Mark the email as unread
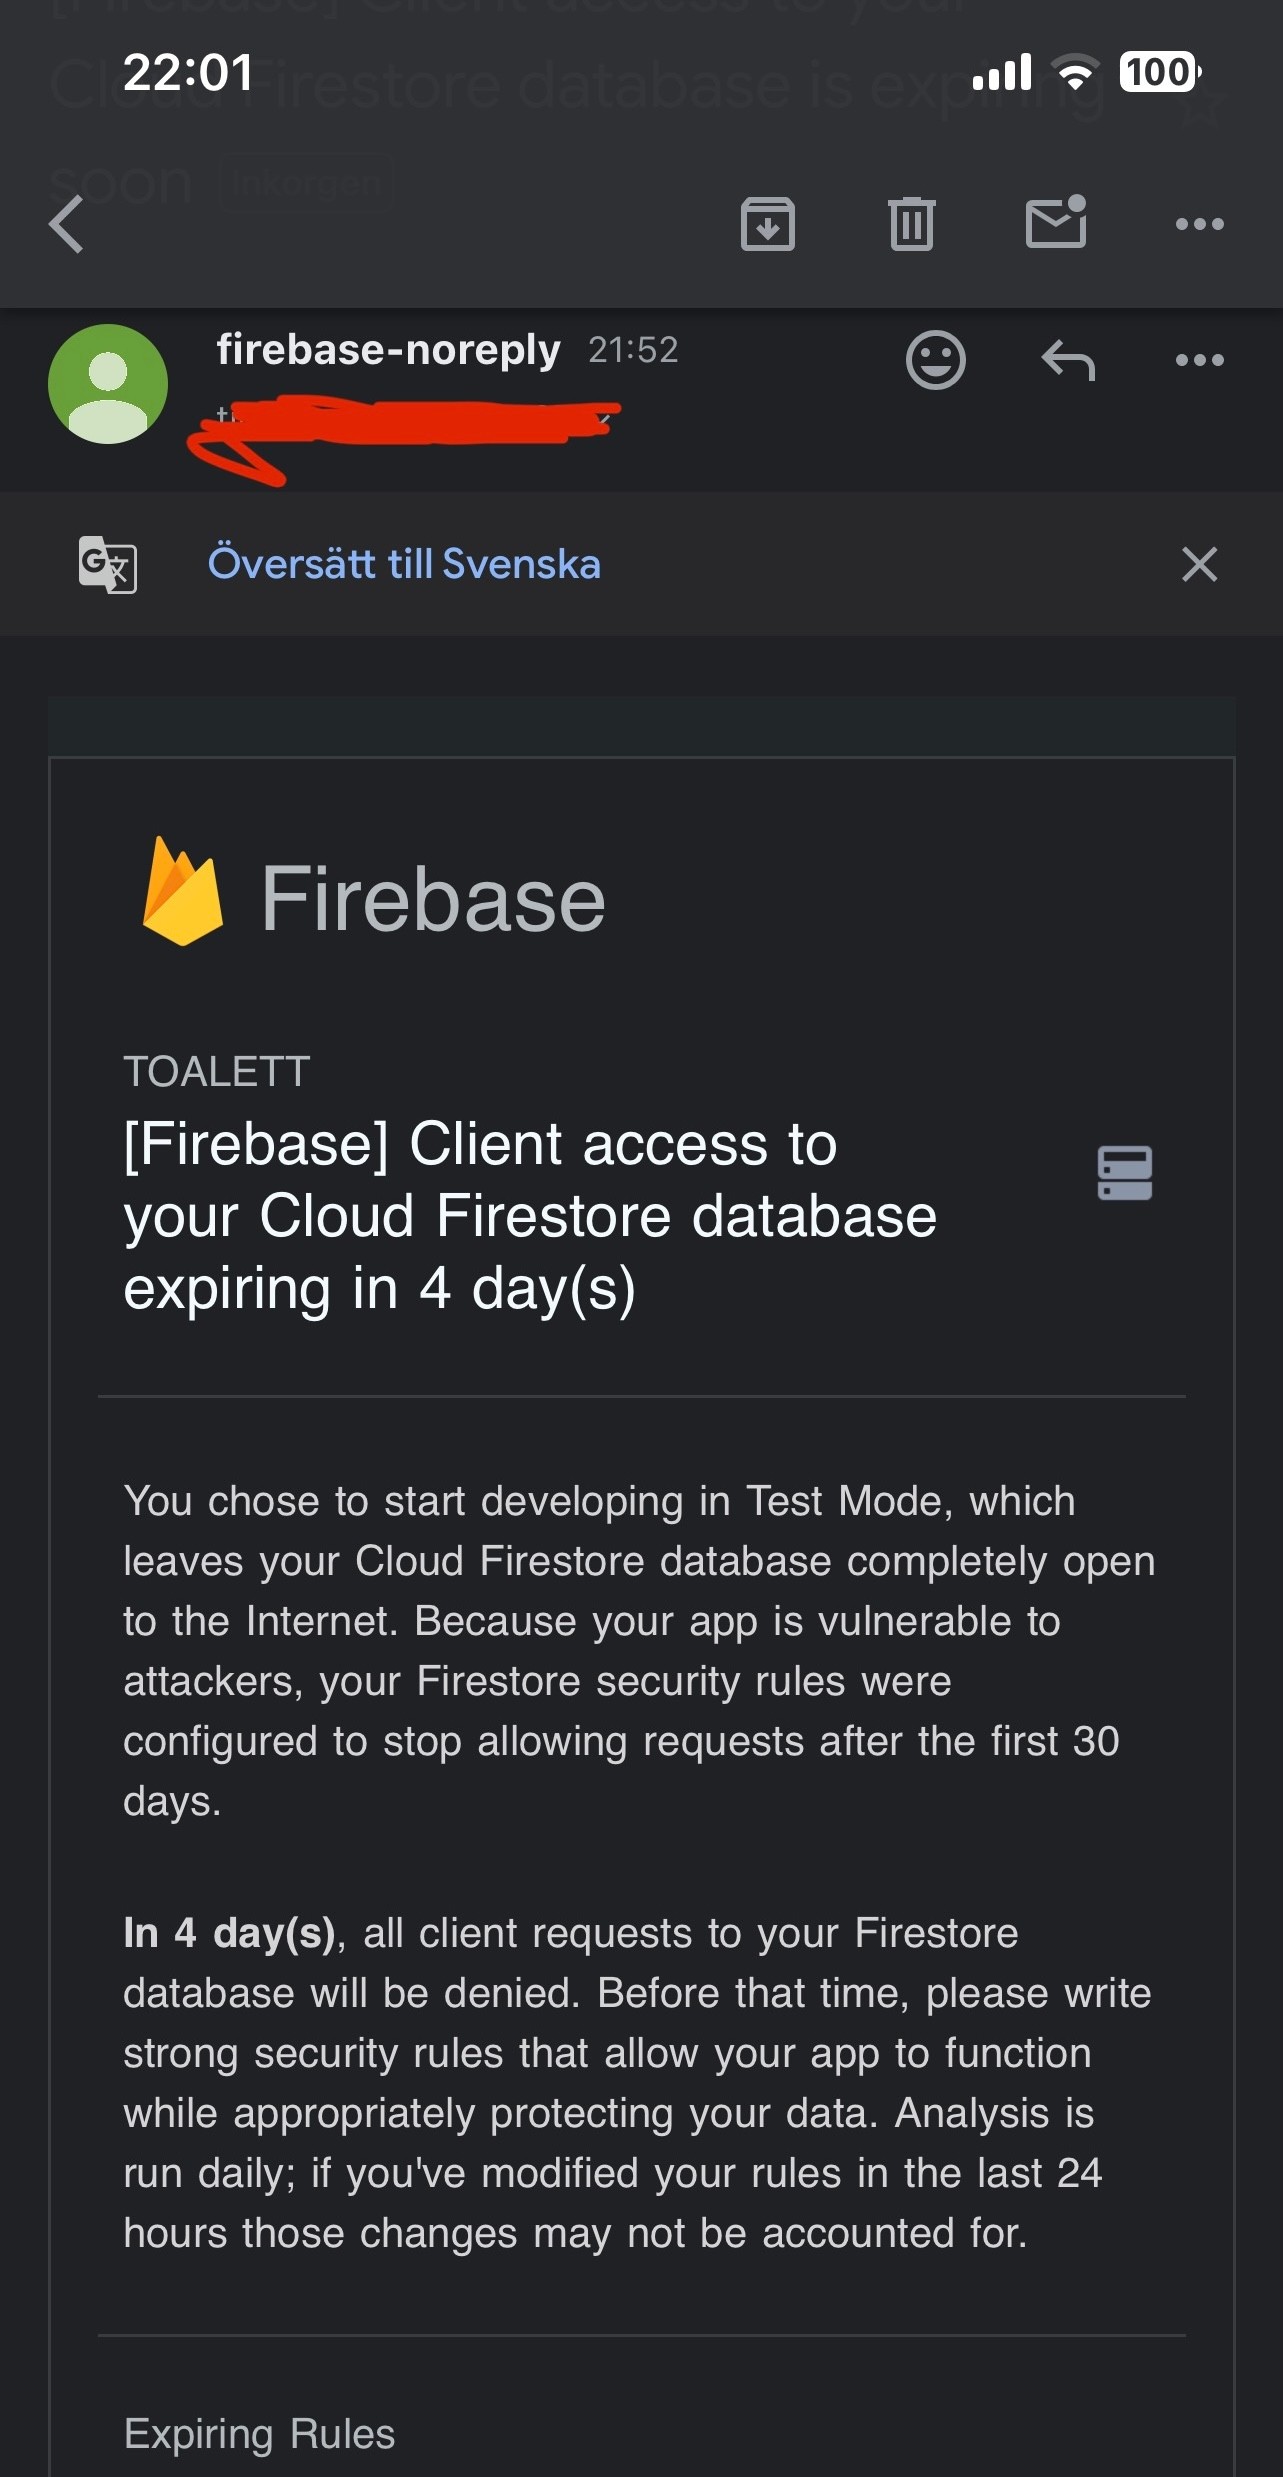 (1056, 222)
